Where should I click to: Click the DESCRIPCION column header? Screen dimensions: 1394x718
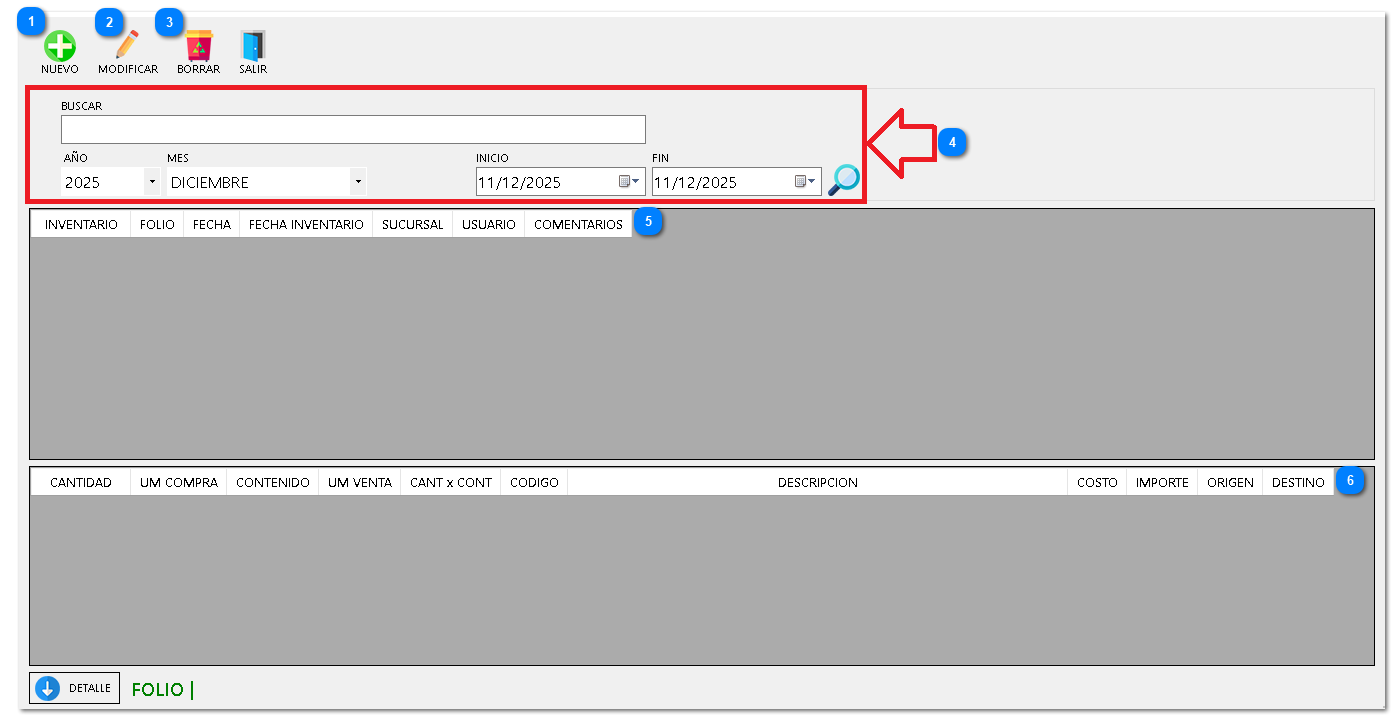coord(817,482)
